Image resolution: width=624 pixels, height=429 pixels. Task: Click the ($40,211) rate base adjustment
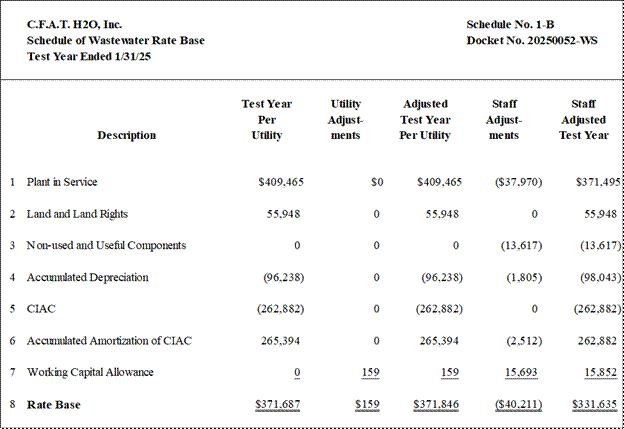519,404
